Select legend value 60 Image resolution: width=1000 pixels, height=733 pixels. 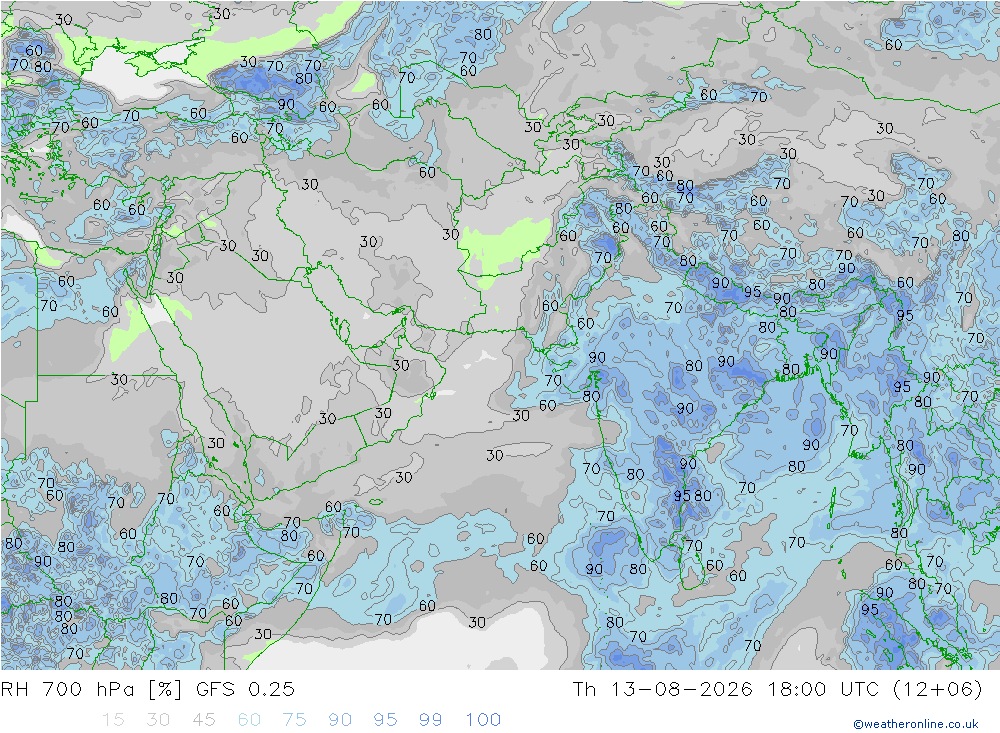[249, 720]
